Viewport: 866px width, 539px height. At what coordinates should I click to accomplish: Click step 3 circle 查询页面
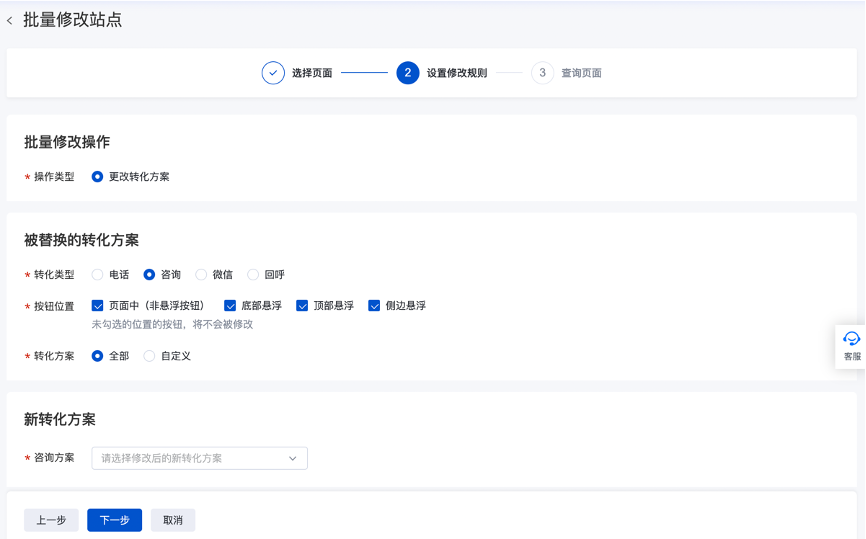pos(542,73)
